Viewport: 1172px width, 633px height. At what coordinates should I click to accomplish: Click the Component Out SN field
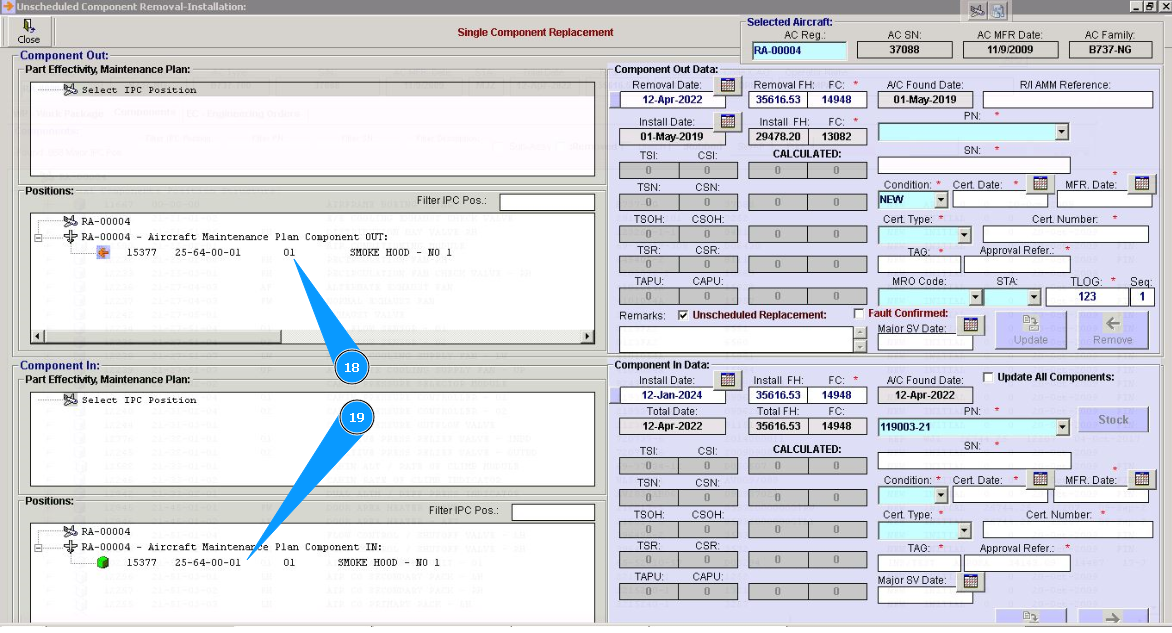(974, 164)
